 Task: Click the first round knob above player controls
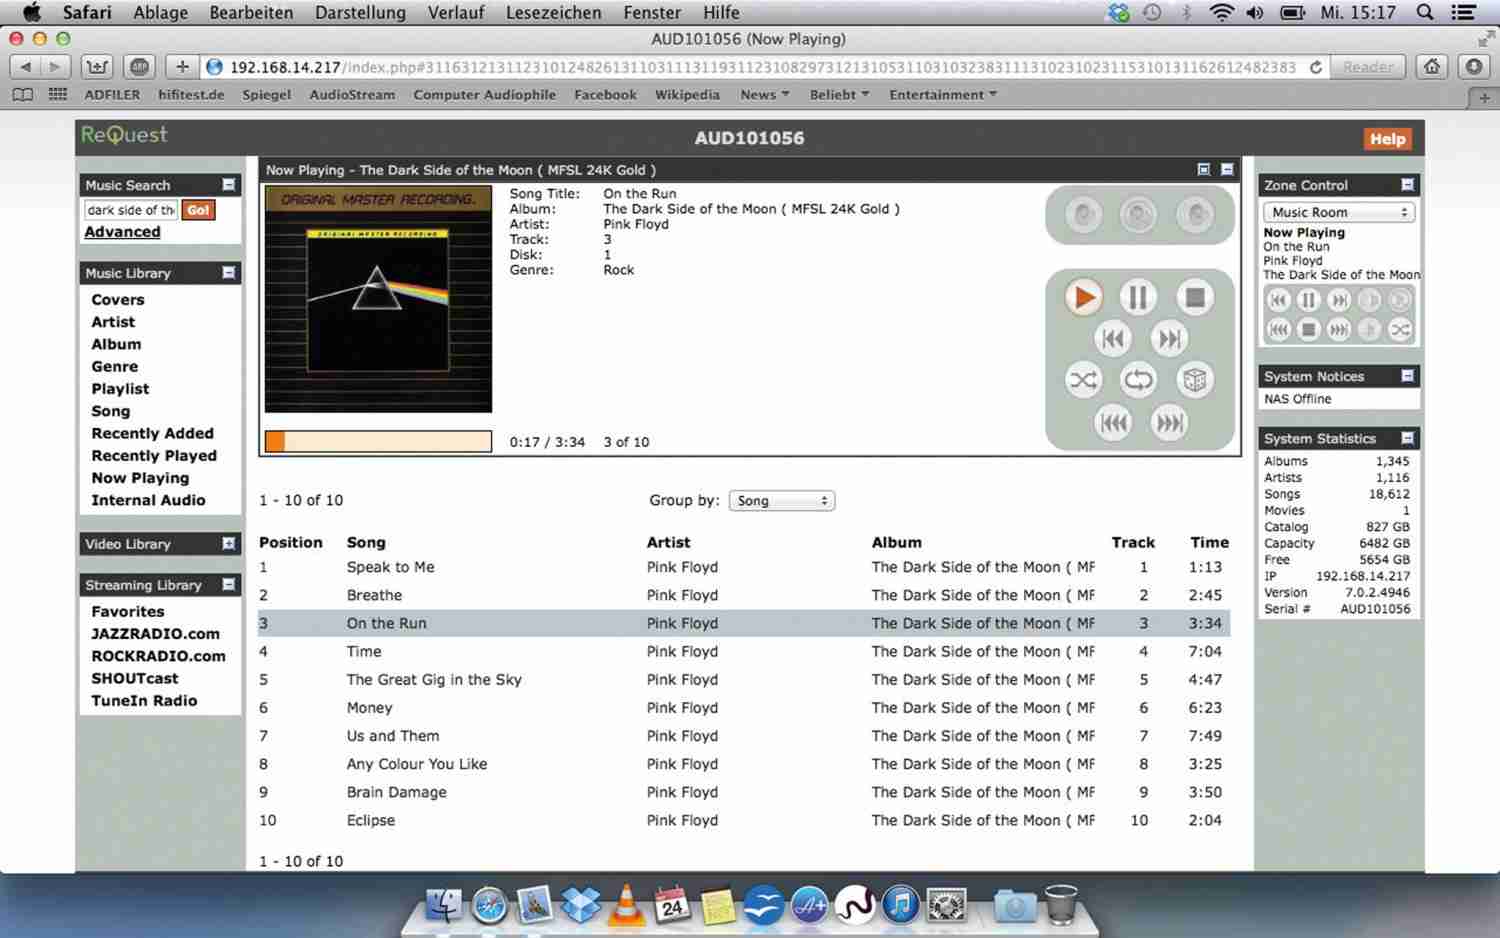(1083, 215)
